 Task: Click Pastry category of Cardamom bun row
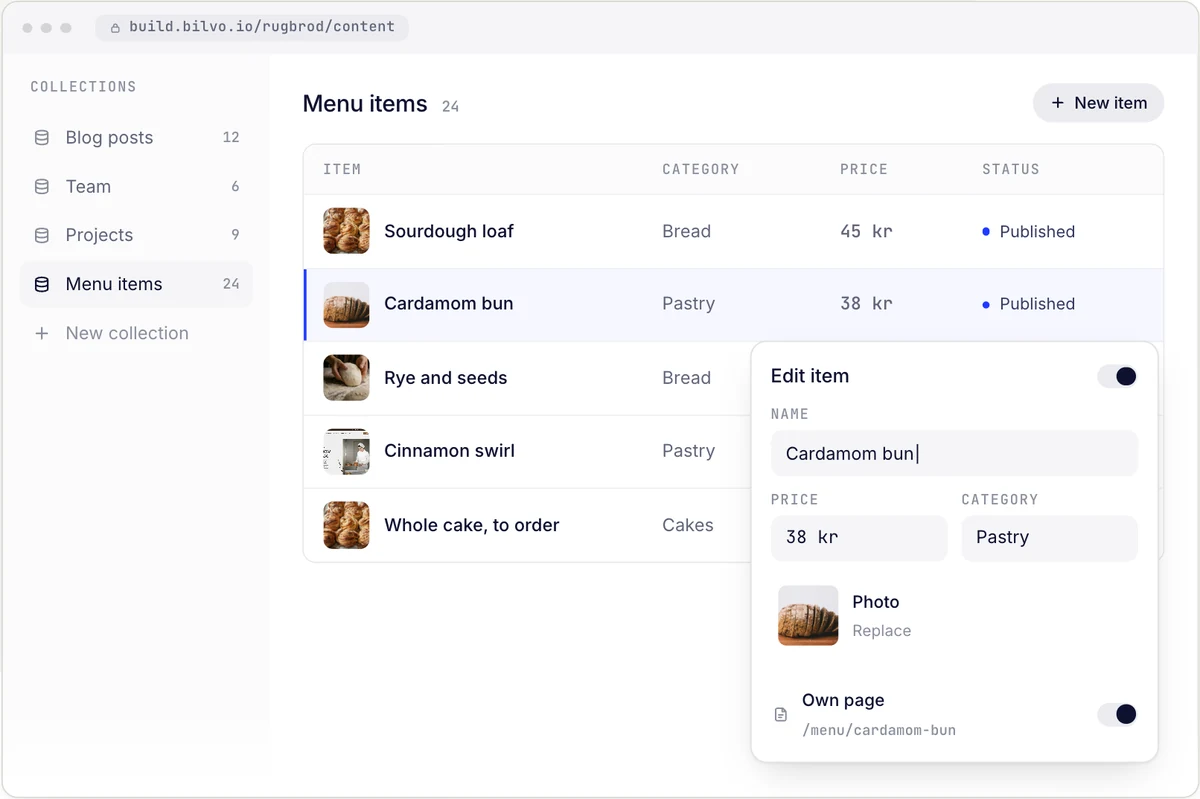pos(689,304)
